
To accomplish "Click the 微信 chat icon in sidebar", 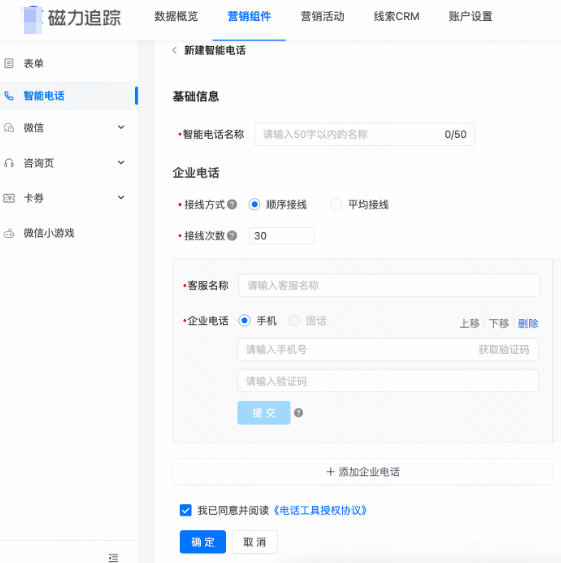I will click(x=9, y=127).
